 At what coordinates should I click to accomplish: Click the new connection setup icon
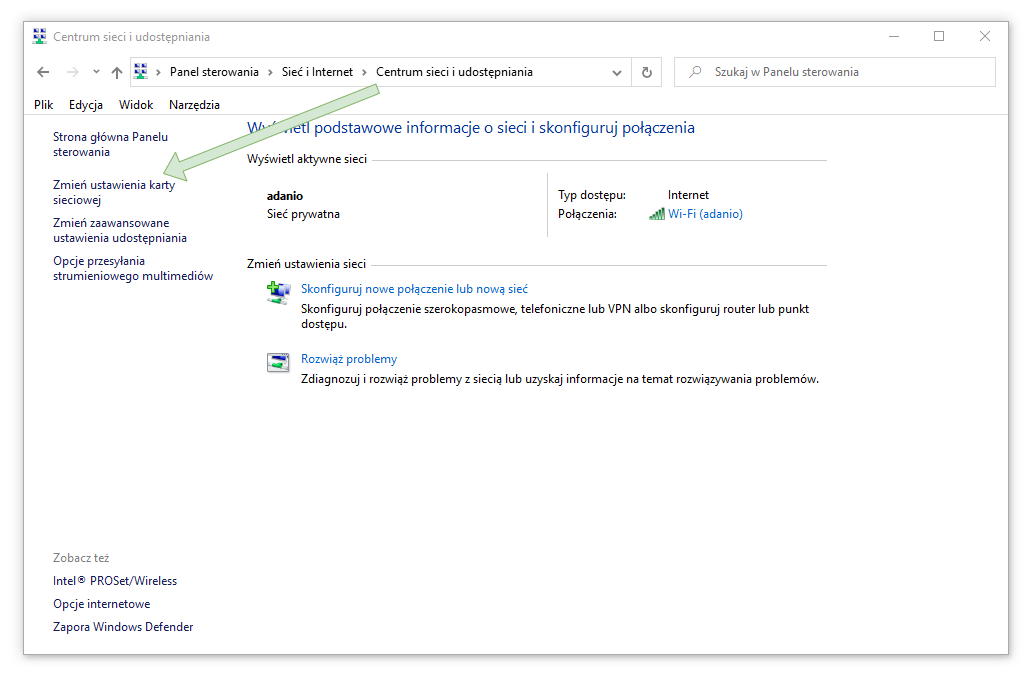278,292
